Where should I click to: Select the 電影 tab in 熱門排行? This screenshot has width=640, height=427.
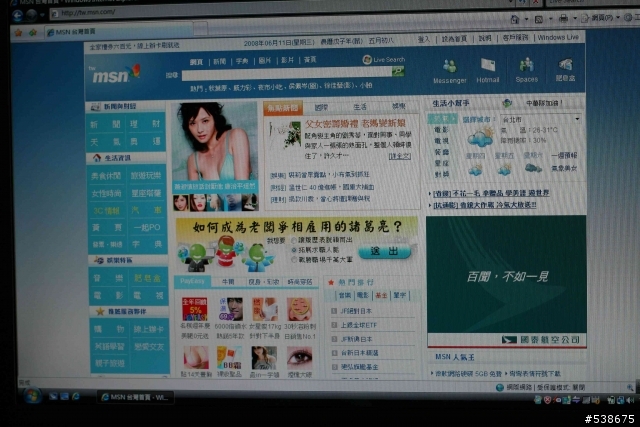362,295
